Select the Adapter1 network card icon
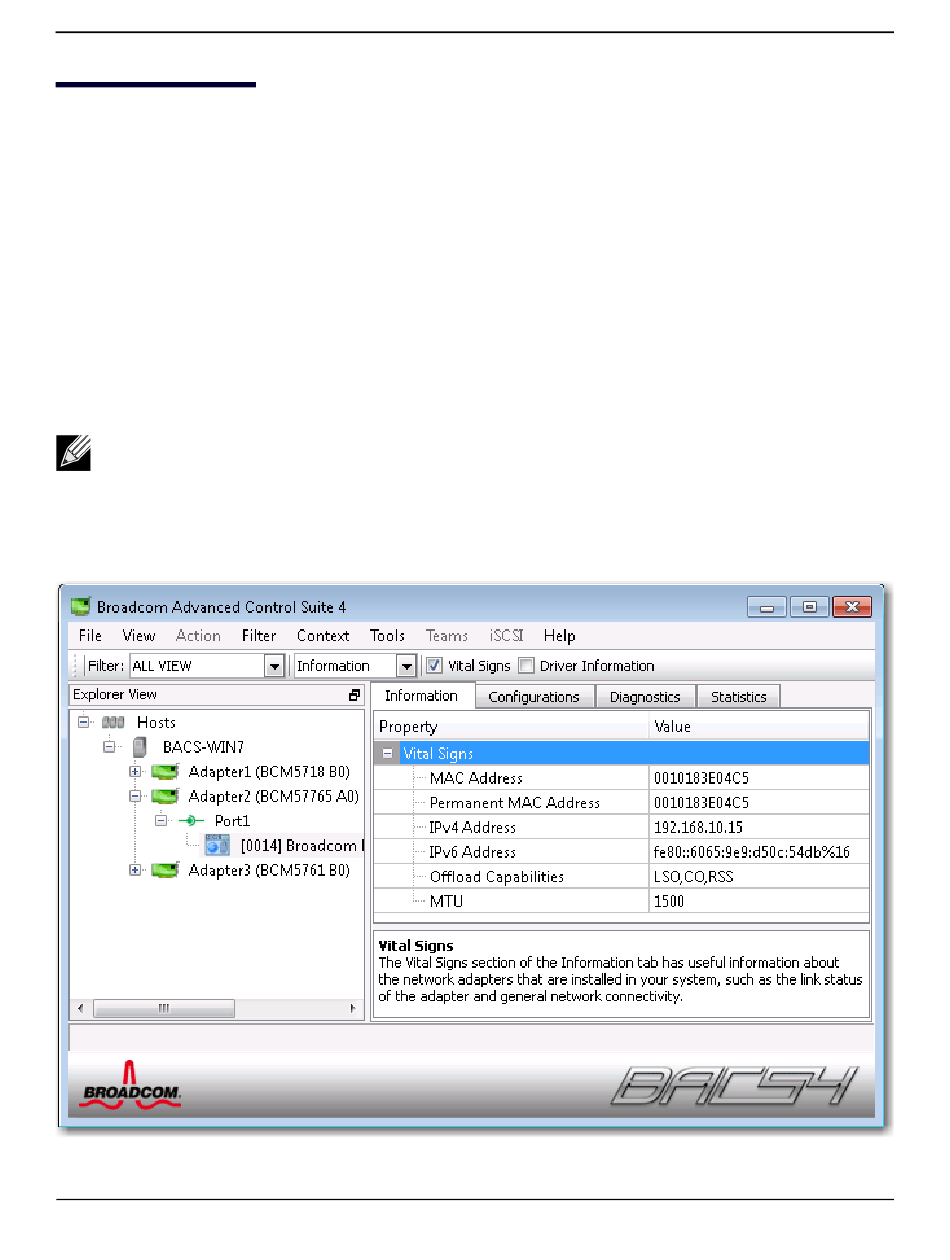The height and width of the screenshot is (1260, 950). [165, 771]
